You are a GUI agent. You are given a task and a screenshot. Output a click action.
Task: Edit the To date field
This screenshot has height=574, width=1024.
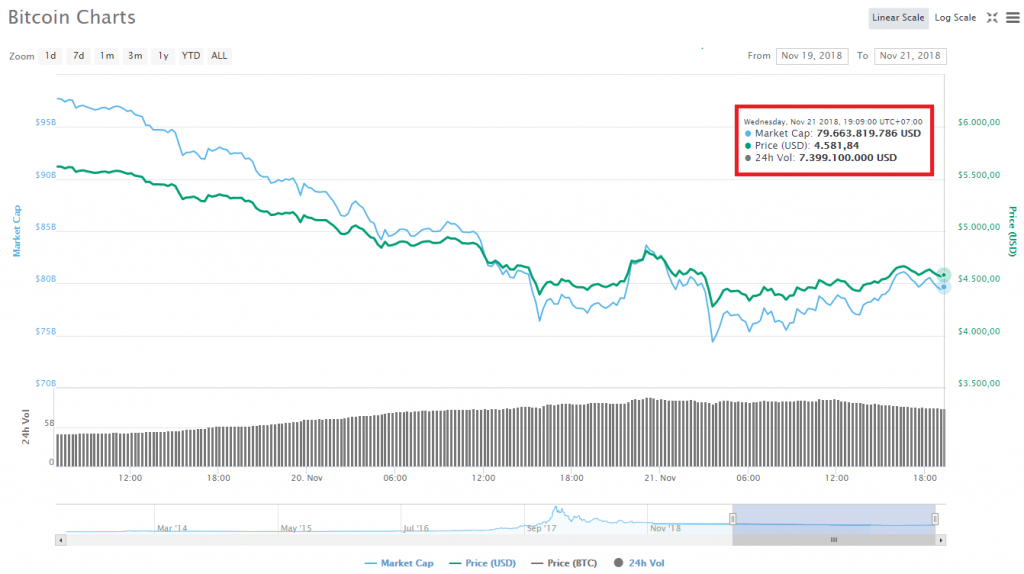coord(910,56)
